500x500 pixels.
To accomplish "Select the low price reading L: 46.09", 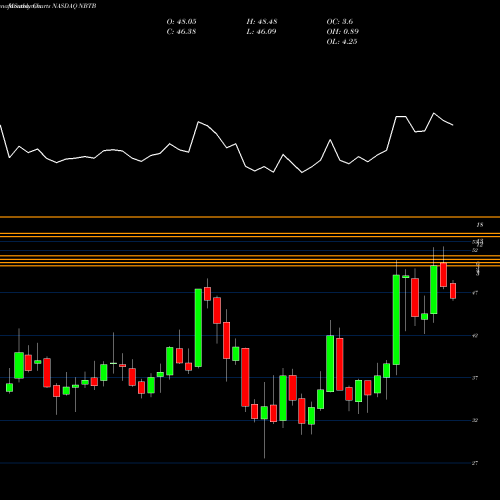I will click(261, 32).
